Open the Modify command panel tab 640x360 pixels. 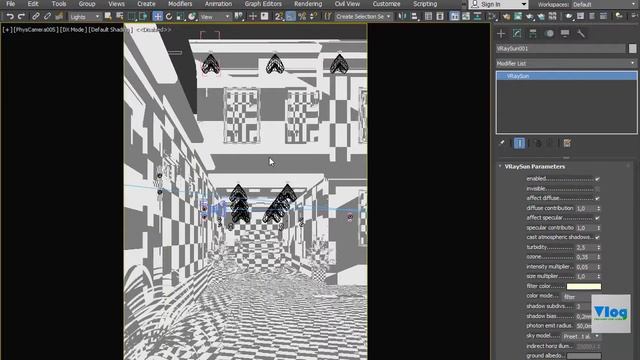point(517,34)
